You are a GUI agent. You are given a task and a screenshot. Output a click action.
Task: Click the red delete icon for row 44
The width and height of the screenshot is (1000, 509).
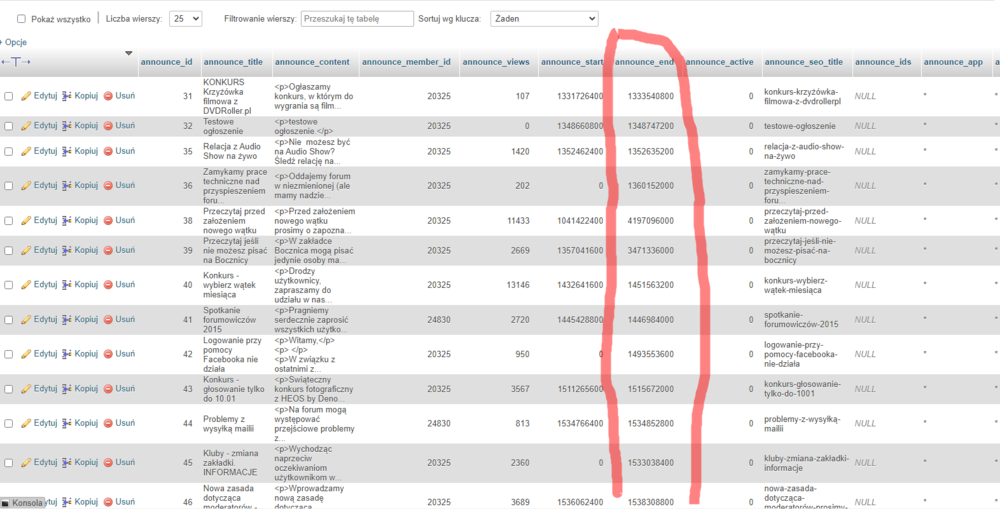pyautogui.click(x=108, y=423)
